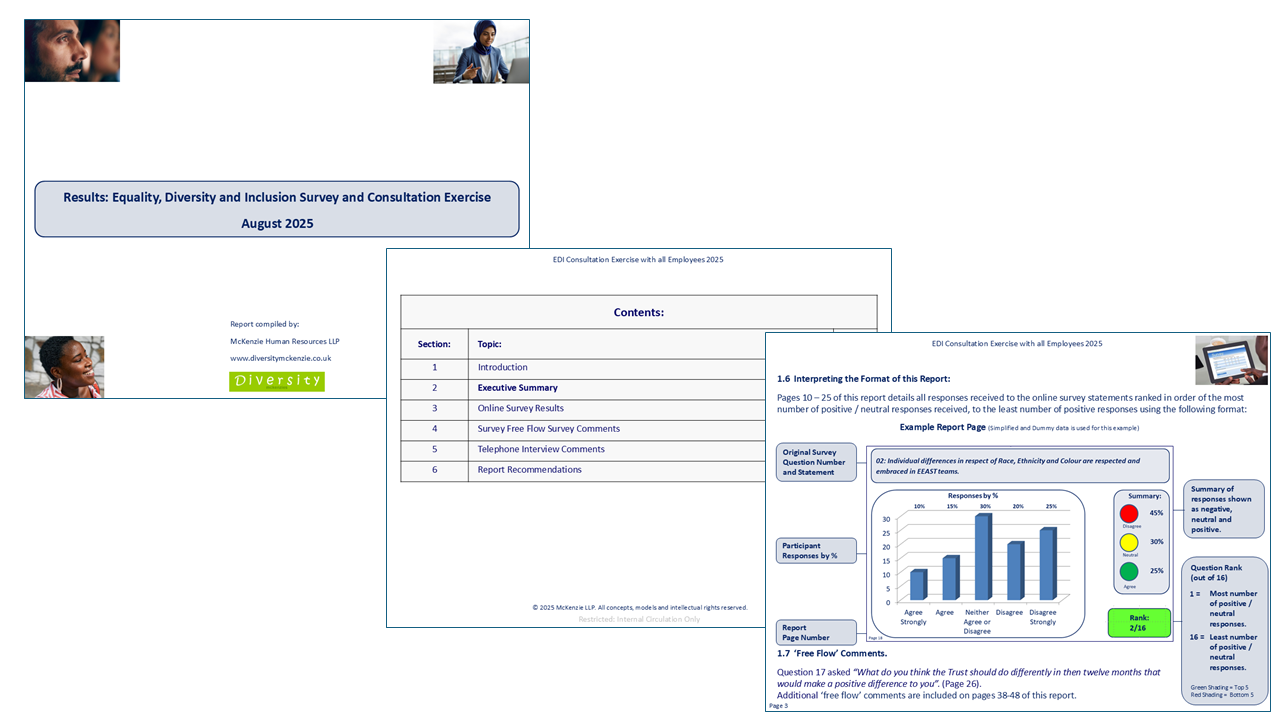Click the green Diversity logo
The height and width of the screenshot is (720, 1280).
click(277, 381)
